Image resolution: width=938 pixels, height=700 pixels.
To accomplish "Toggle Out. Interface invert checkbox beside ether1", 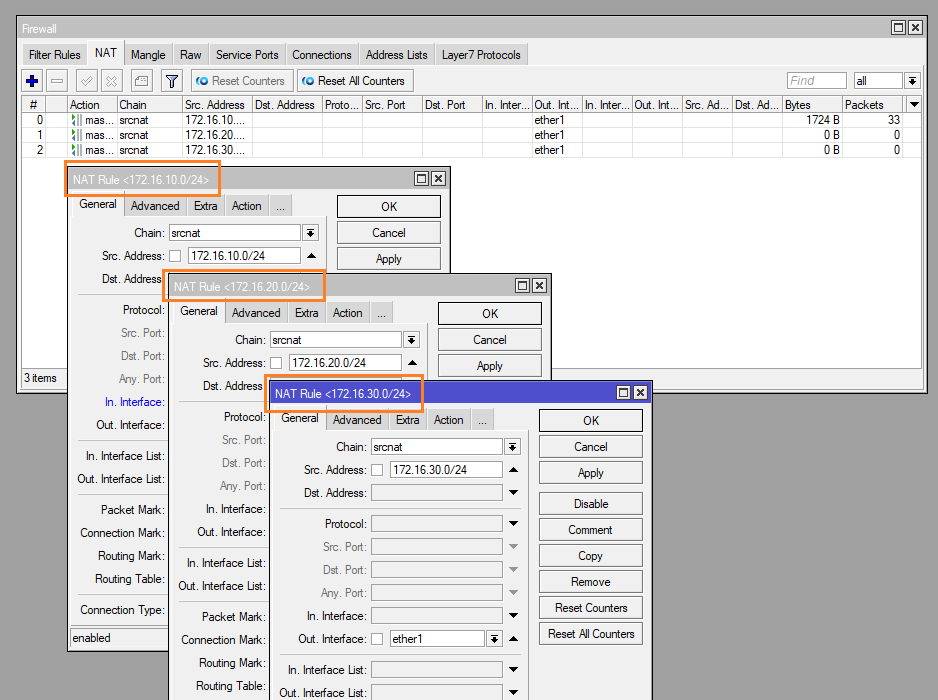I will pyautogui.click(x=377, y=639).
